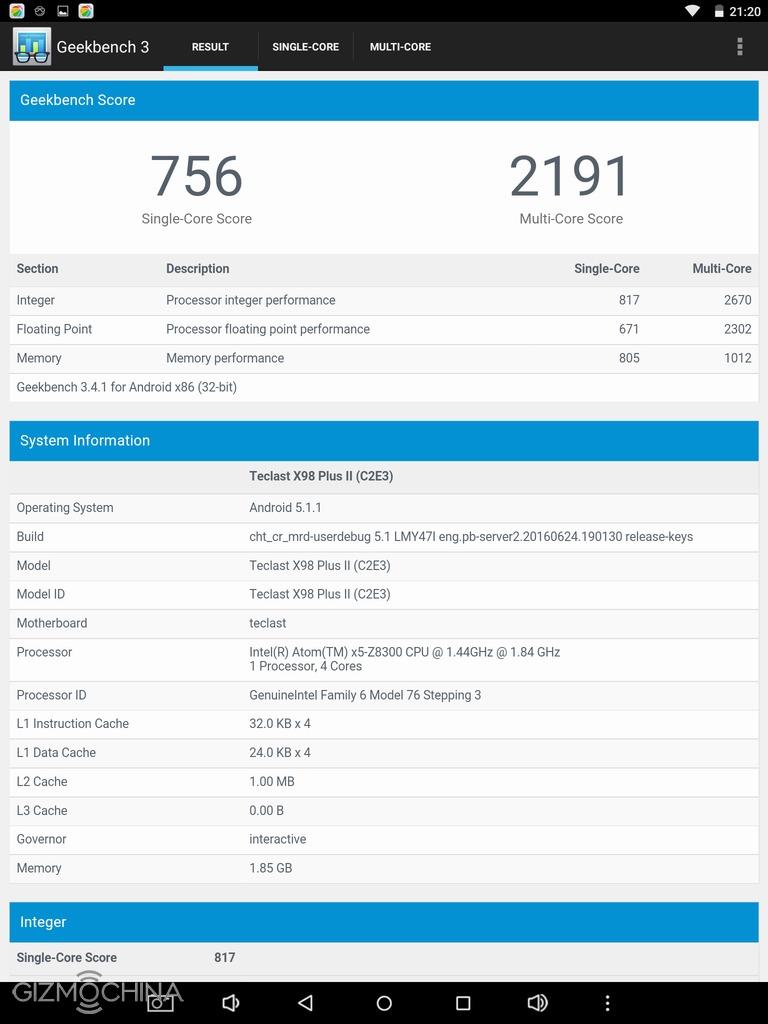
Task: Tap the volume up speaker icon
Action: [537, 1003]
